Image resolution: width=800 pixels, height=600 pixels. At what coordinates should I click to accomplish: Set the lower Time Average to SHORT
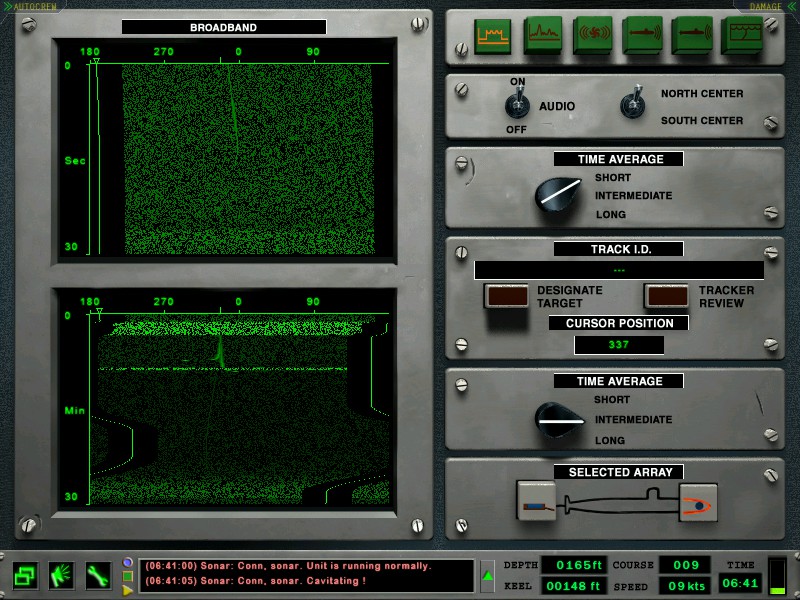point(612,400)
